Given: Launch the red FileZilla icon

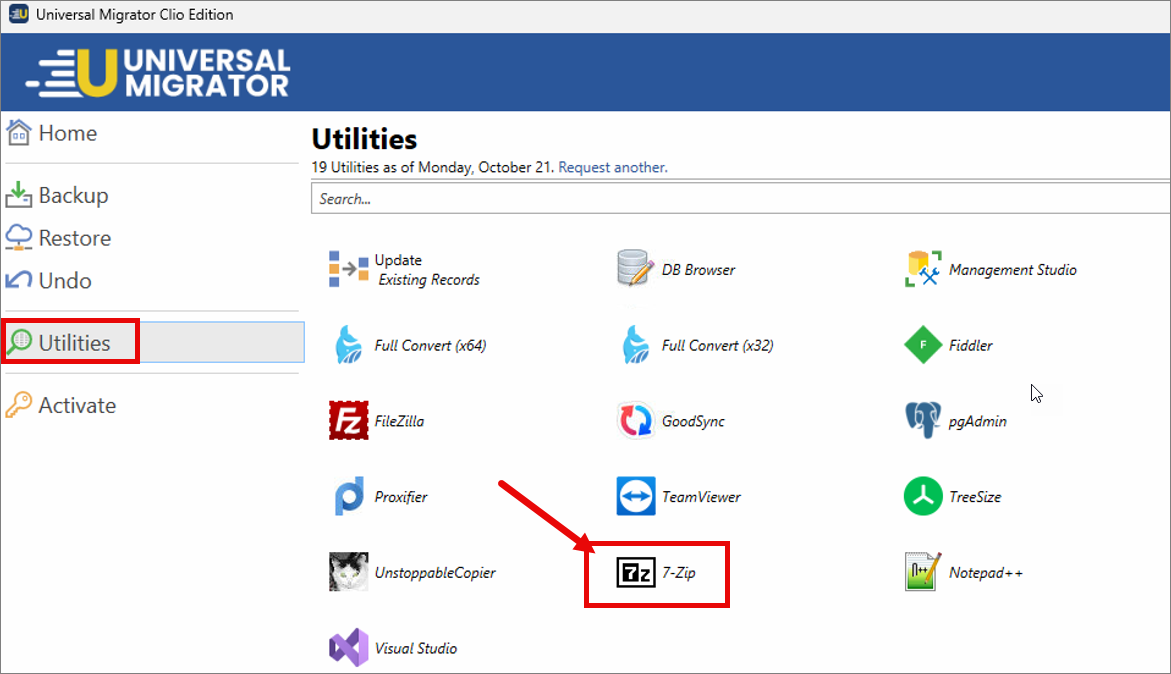Looking at the screenshot, I should click(349, 421).
